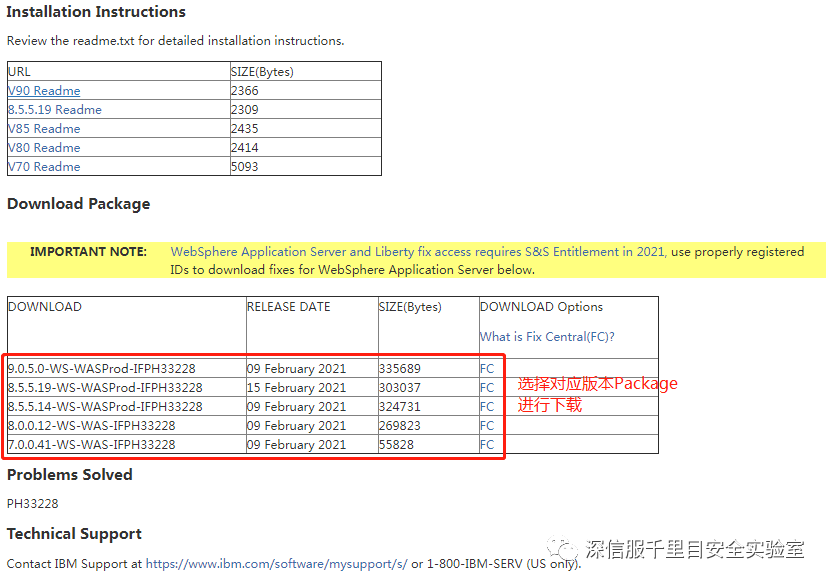Click the IMPORTANT NOTE label
831x585 pixels.
point(89,252)
